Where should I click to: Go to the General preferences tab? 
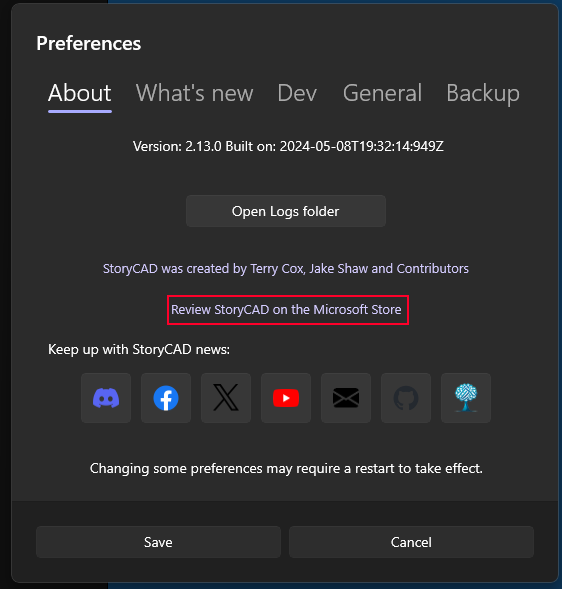pos(382,93)
